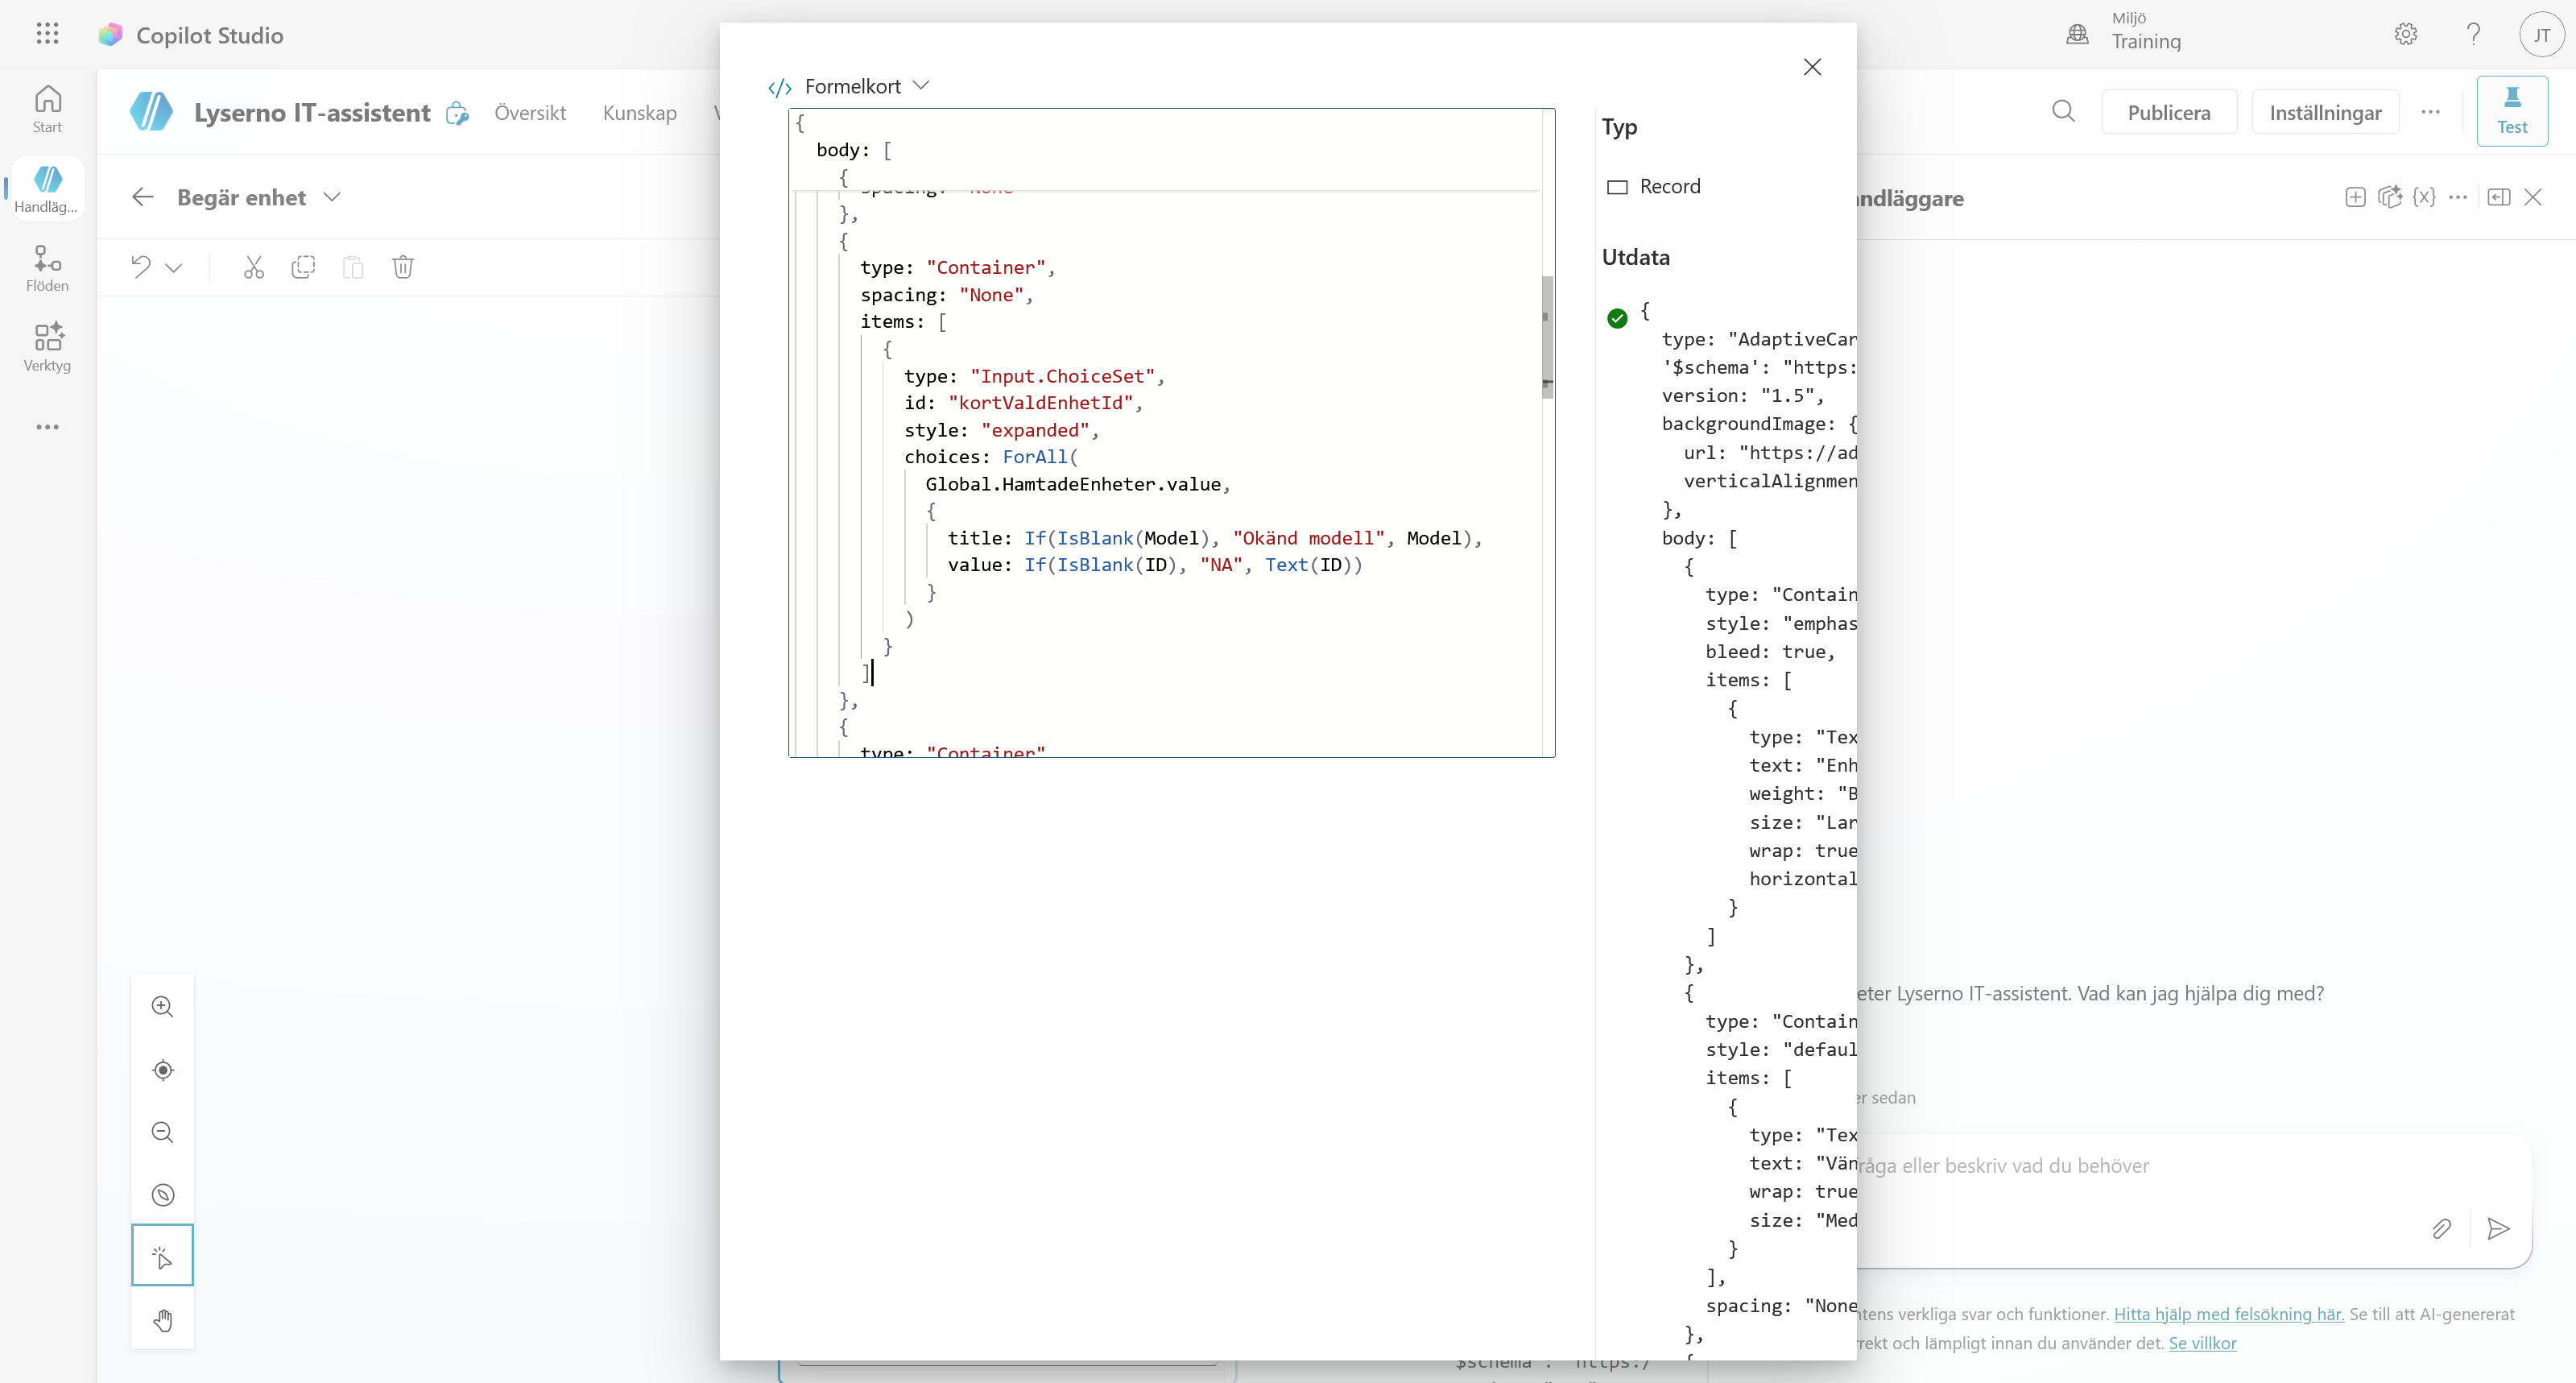Screen dimensions: 2576x1383
Task: Click the cut scissors icon
Action: (x=254, y=267)
